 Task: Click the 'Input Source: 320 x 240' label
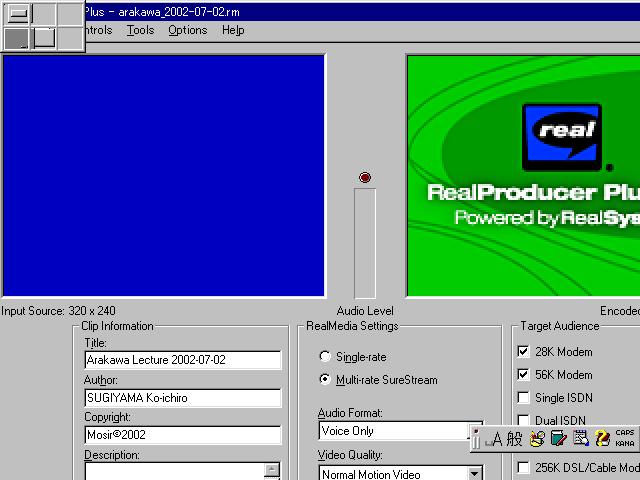58,311
